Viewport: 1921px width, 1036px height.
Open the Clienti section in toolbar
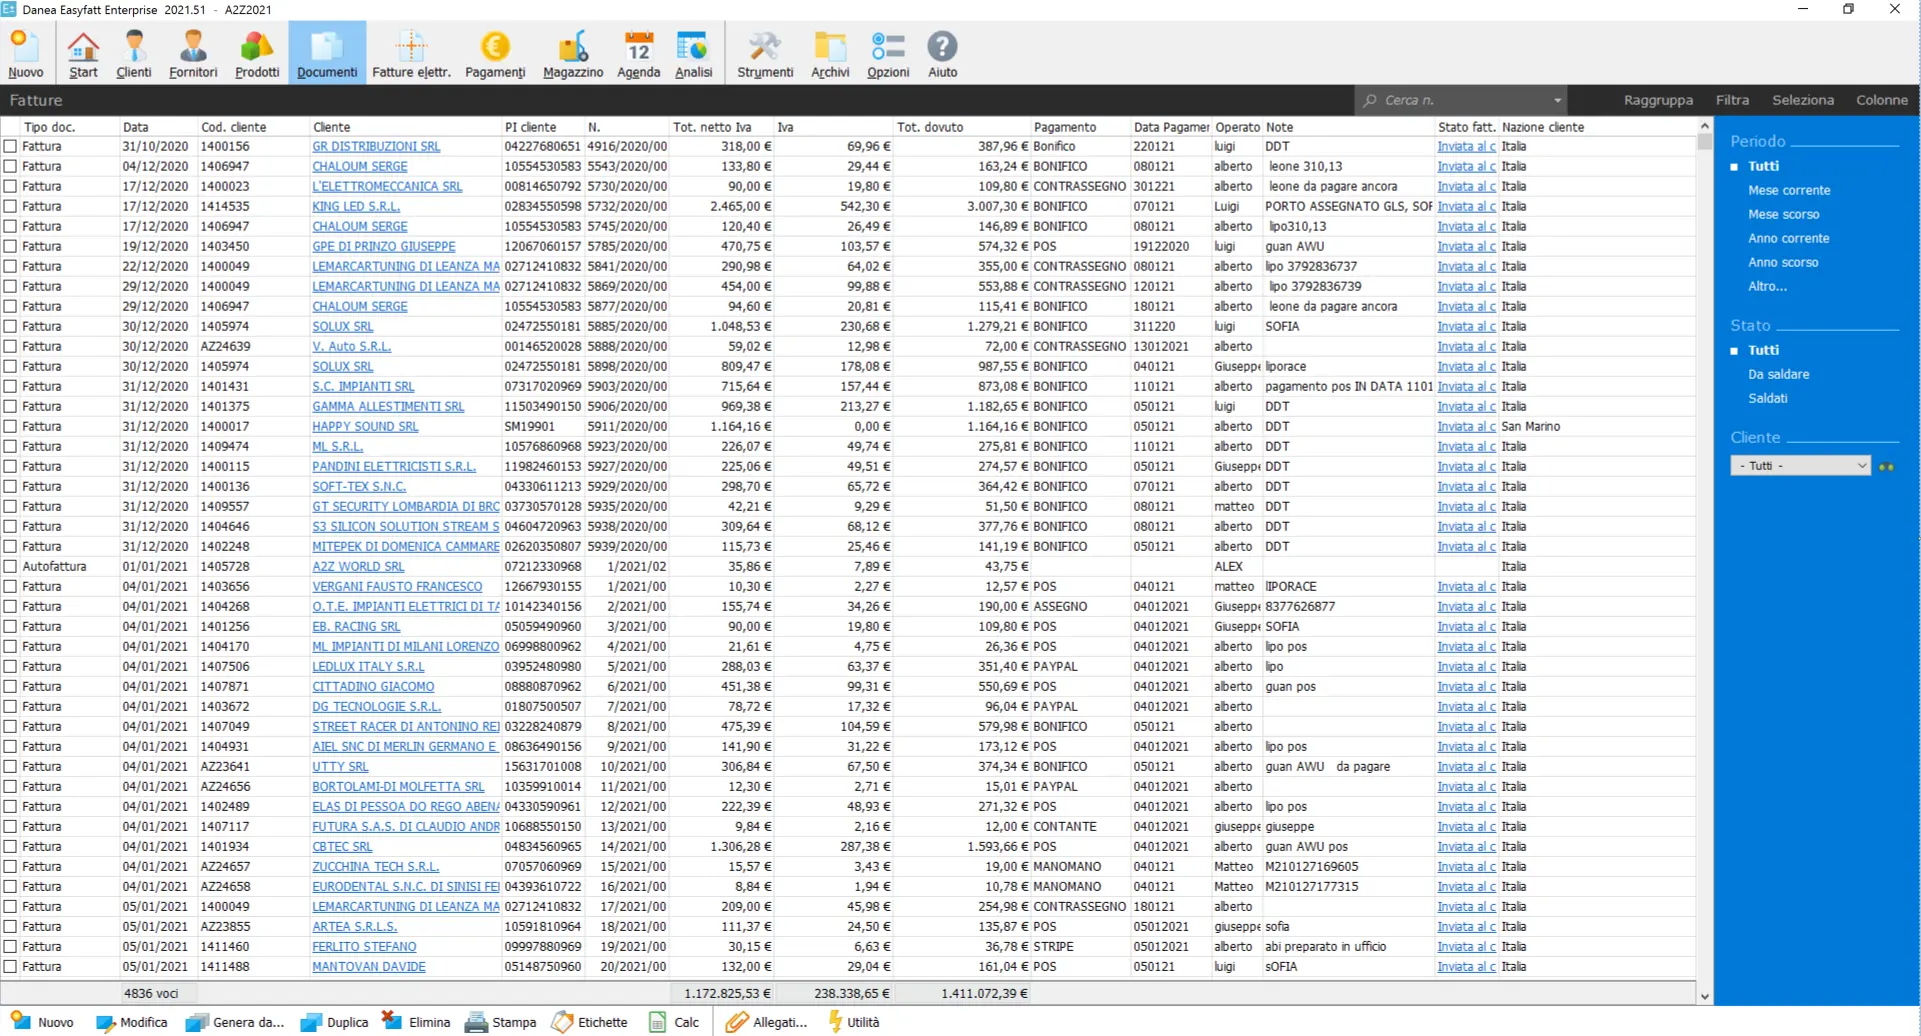point(134,54)
